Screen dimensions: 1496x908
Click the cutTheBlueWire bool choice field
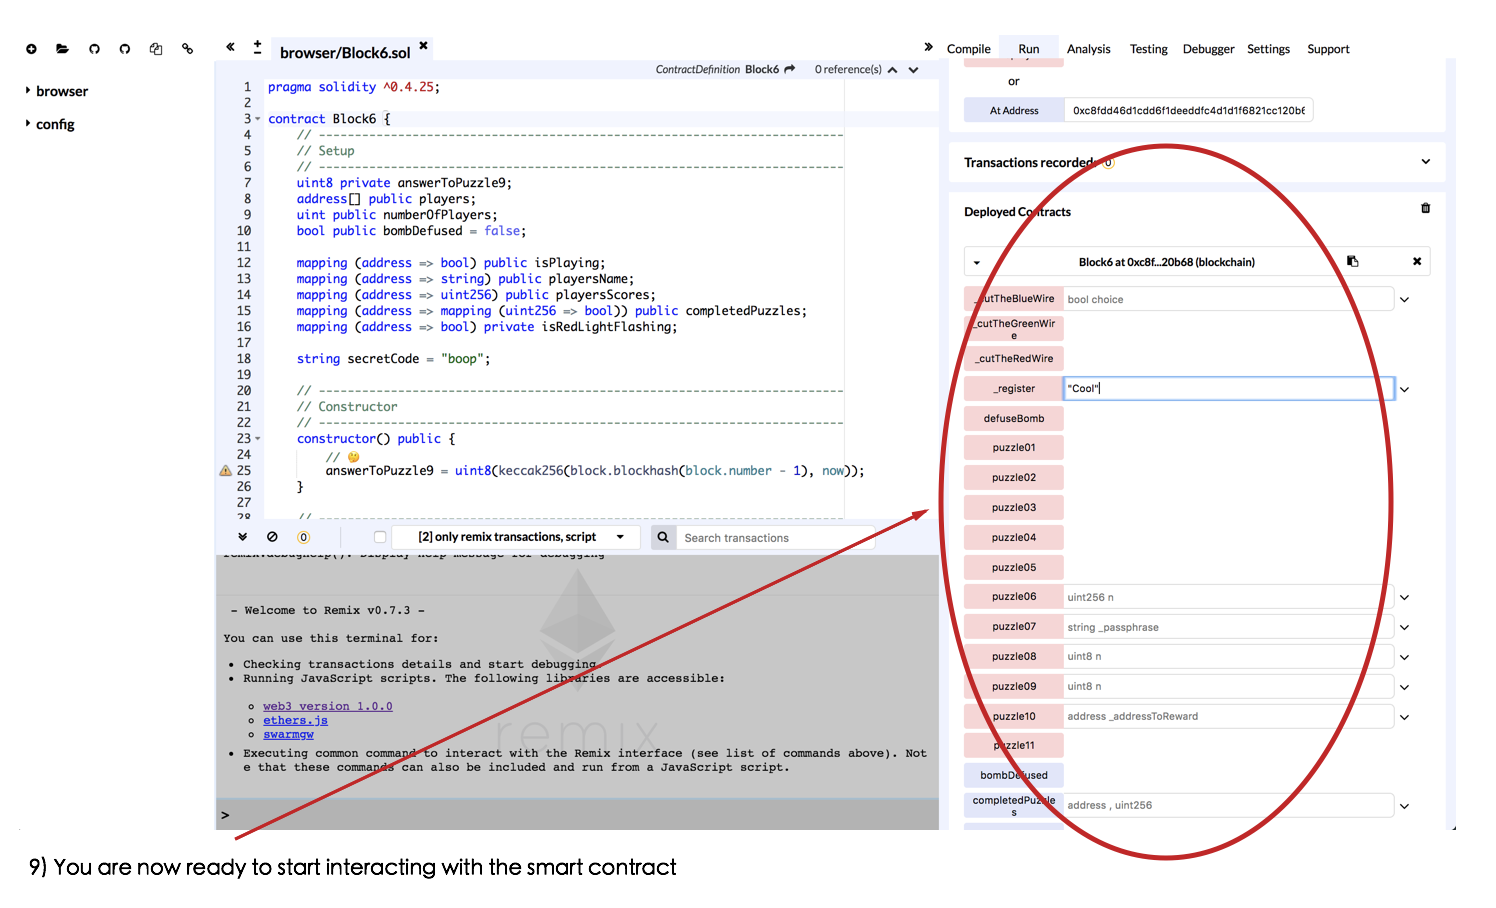(1228, 299)
